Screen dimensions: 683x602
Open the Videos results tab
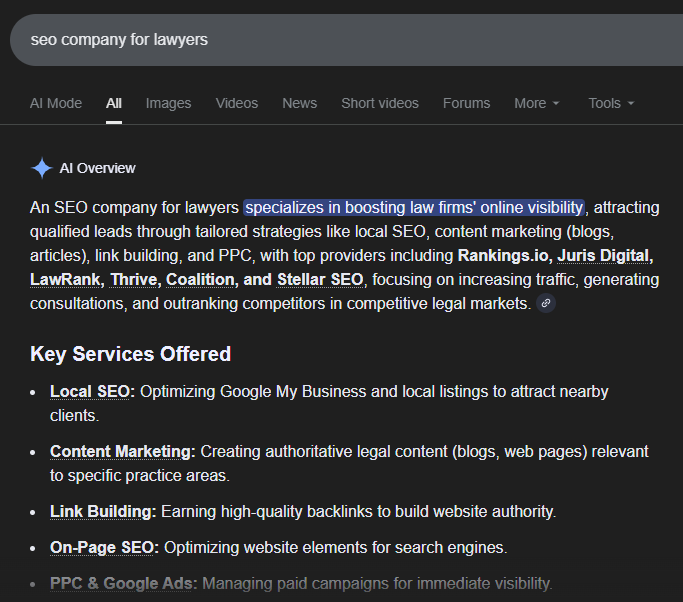coord(237,103)
